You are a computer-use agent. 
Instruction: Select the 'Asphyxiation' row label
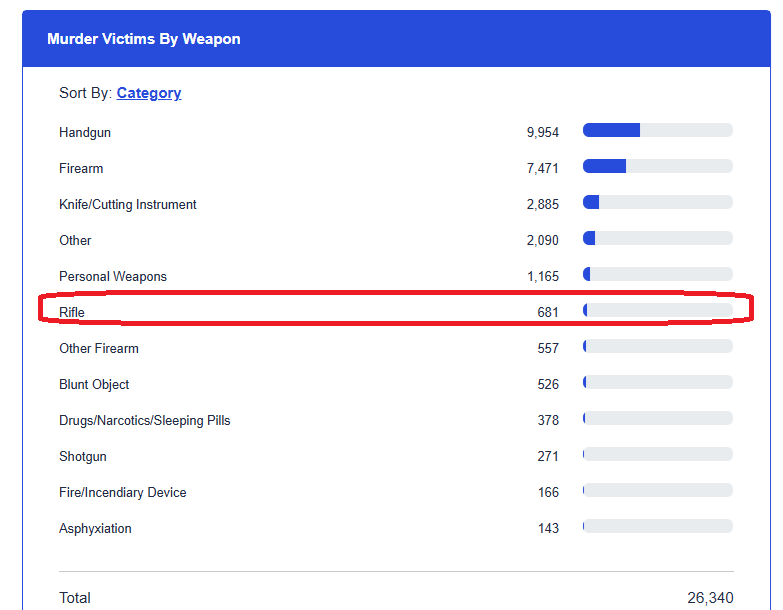tap(95, 528)
